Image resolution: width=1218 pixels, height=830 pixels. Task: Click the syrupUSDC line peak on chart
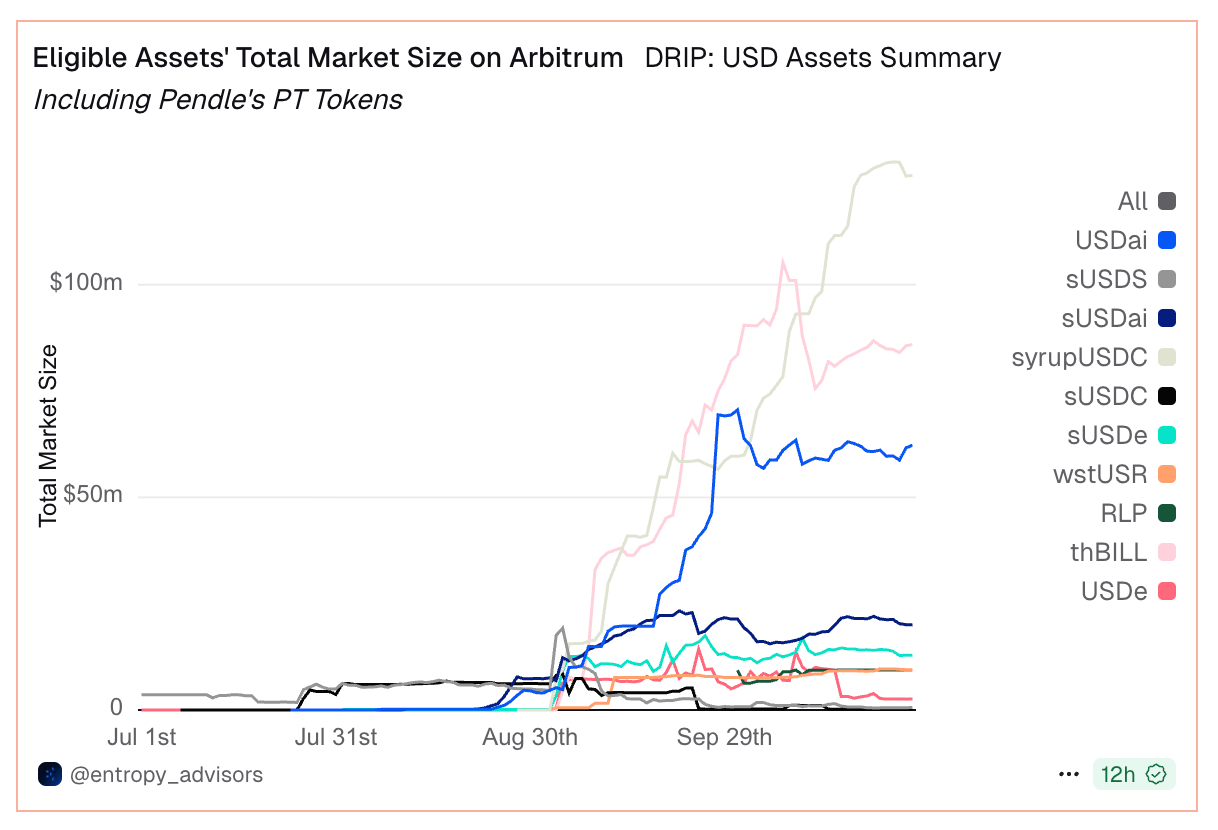893,162
